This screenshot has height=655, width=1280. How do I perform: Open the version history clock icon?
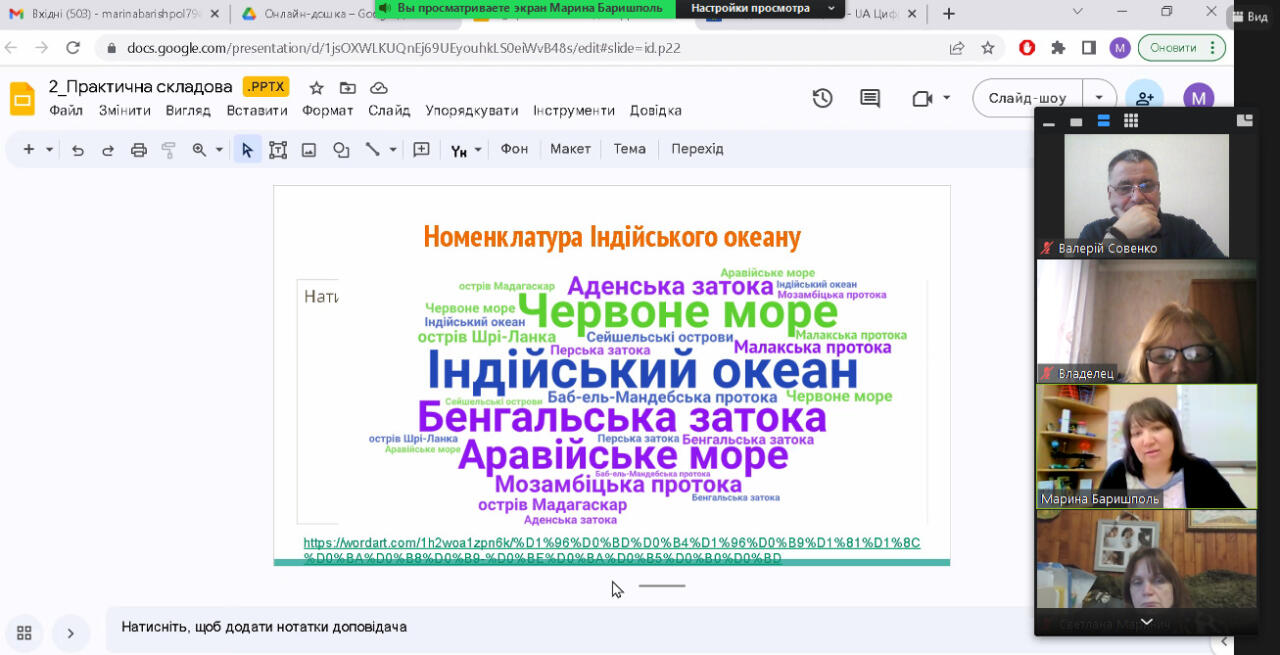(822, 98)
